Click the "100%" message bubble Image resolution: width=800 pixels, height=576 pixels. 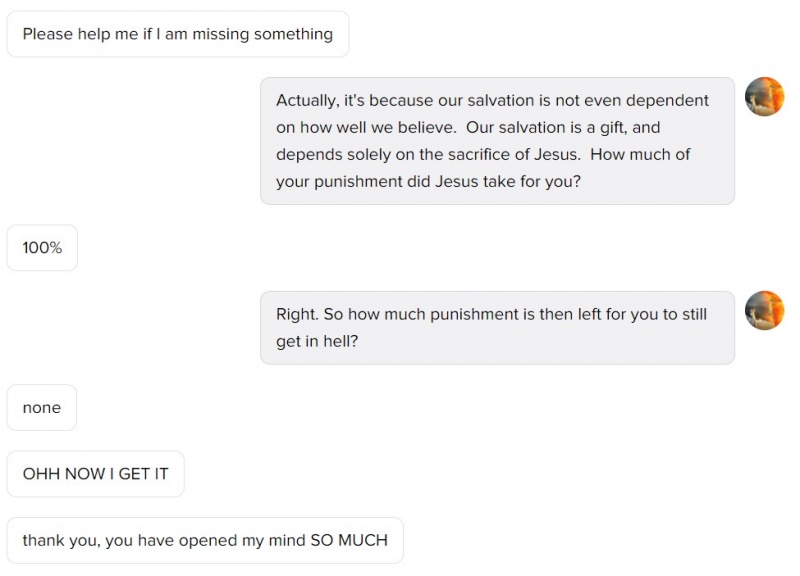coord(42,248)
